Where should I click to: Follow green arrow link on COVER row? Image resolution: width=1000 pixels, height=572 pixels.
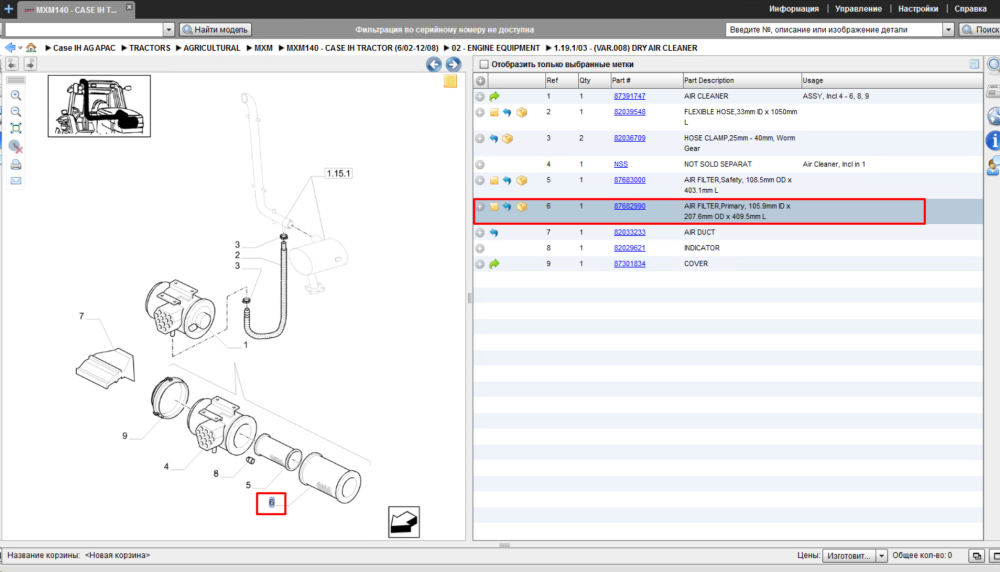[x=494, y=264]
